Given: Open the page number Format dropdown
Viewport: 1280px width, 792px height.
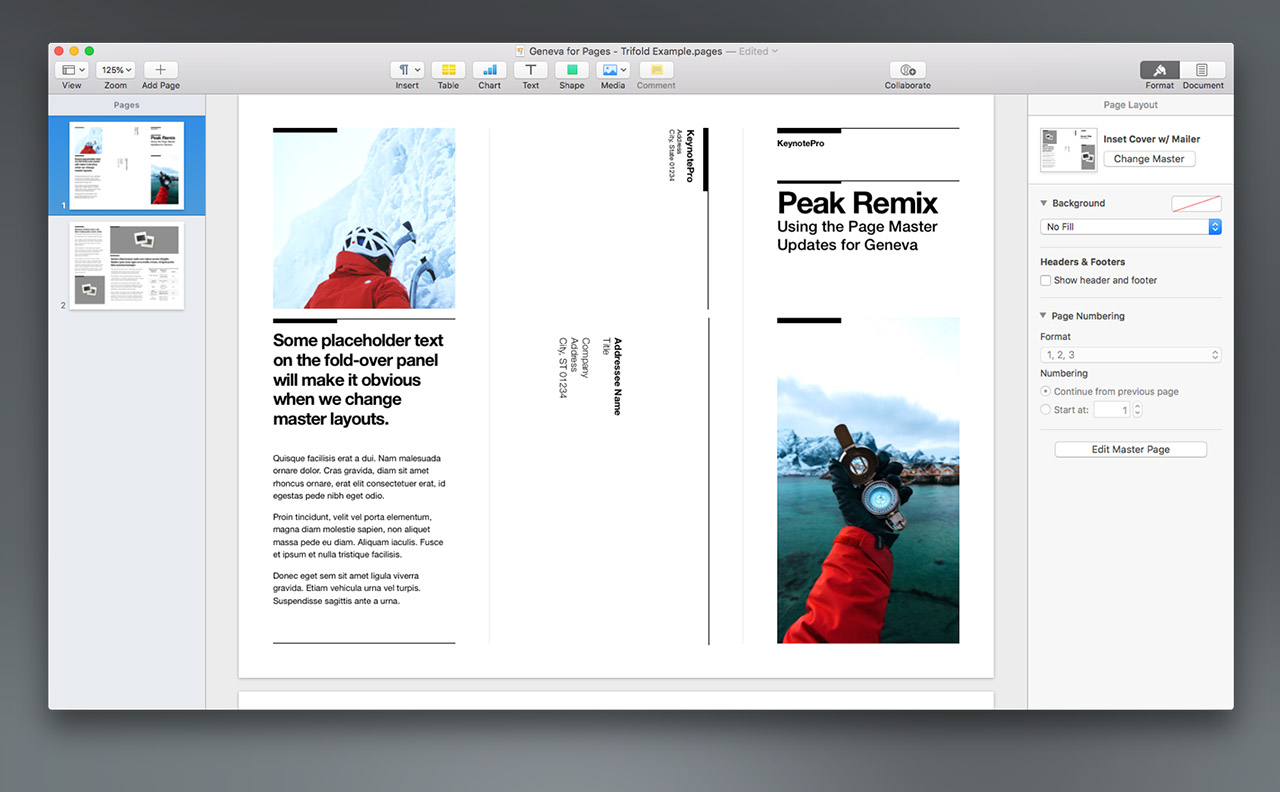Looking at the screenshot, I should click(1130, 355).
